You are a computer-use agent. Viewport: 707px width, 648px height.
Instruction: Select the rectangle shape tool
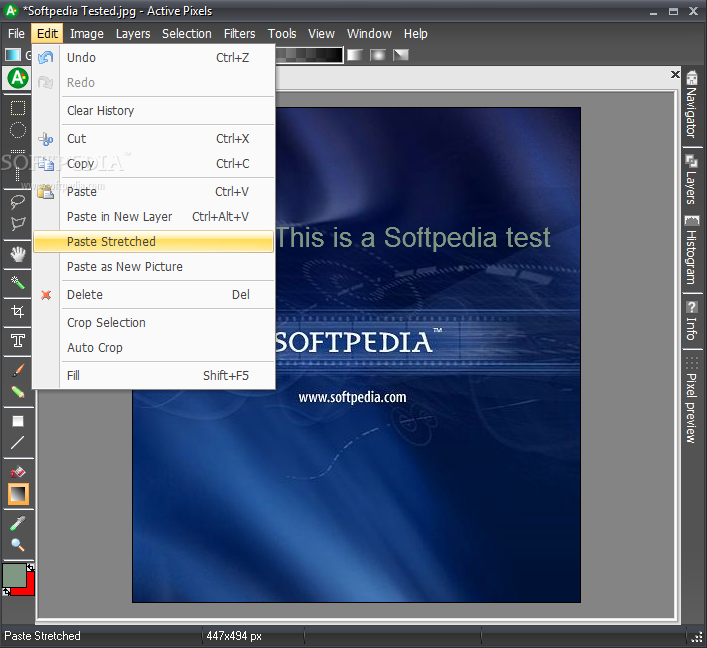[18, 421]
